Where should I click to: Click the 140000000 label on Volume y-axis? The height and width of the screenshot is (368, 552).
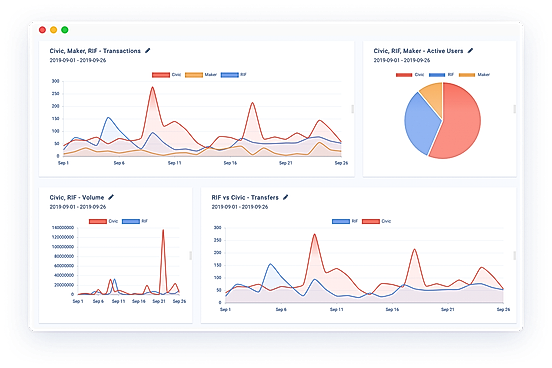(63, 227)
